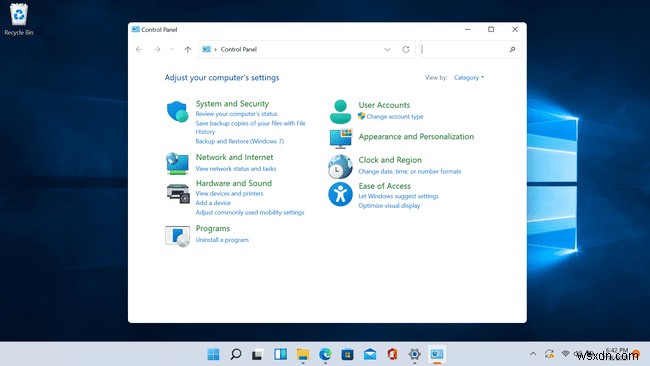The height and width of the screenshot is (366, 650).
Task: Click the Clock and Region globe-clock icon
Action: [x=340, y=166]
